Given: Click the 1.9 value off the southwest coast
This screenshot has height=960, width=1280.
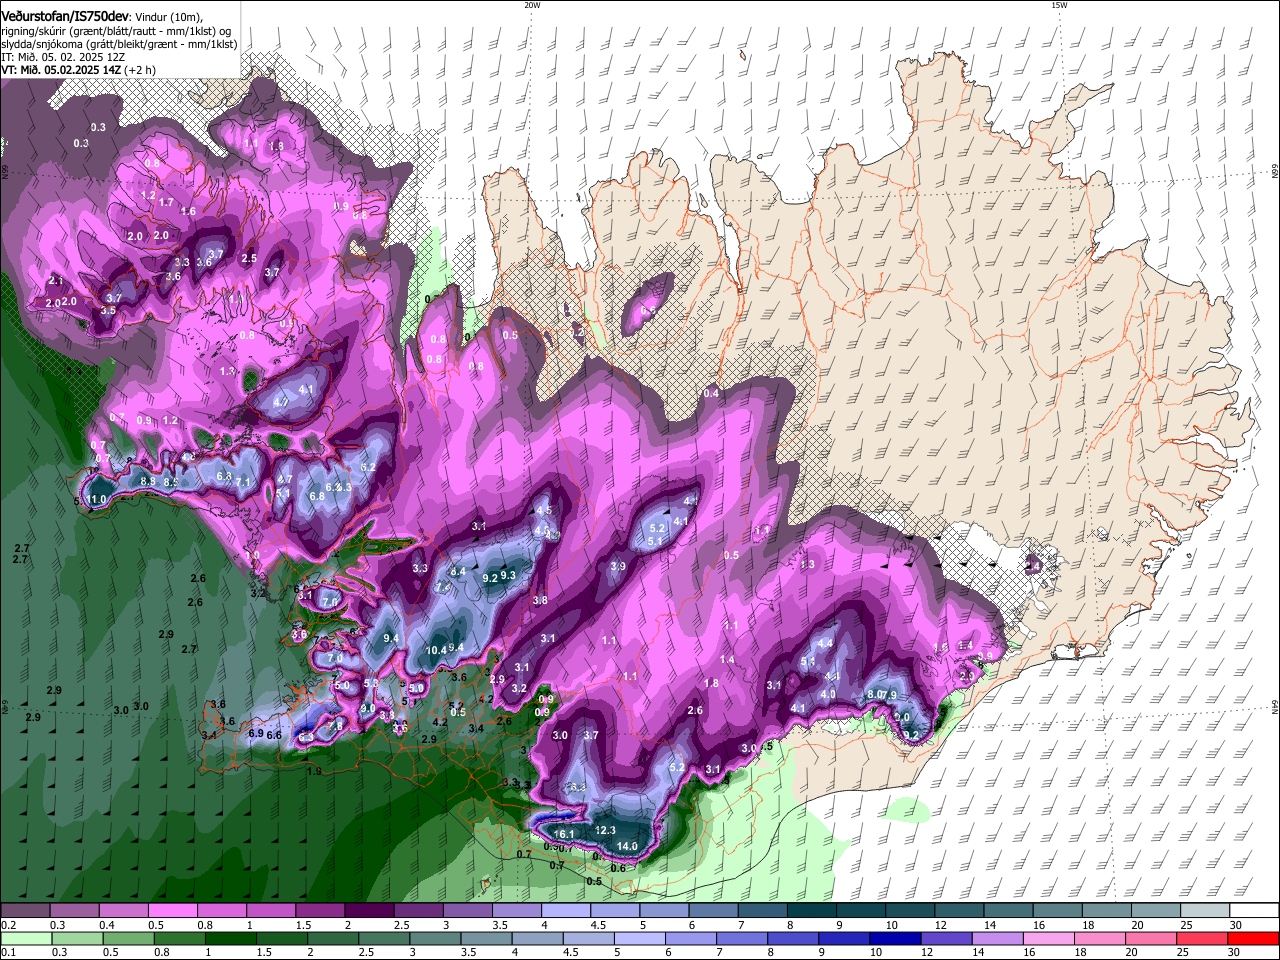Looking at the screenshot, I should [x=314, y=771].
